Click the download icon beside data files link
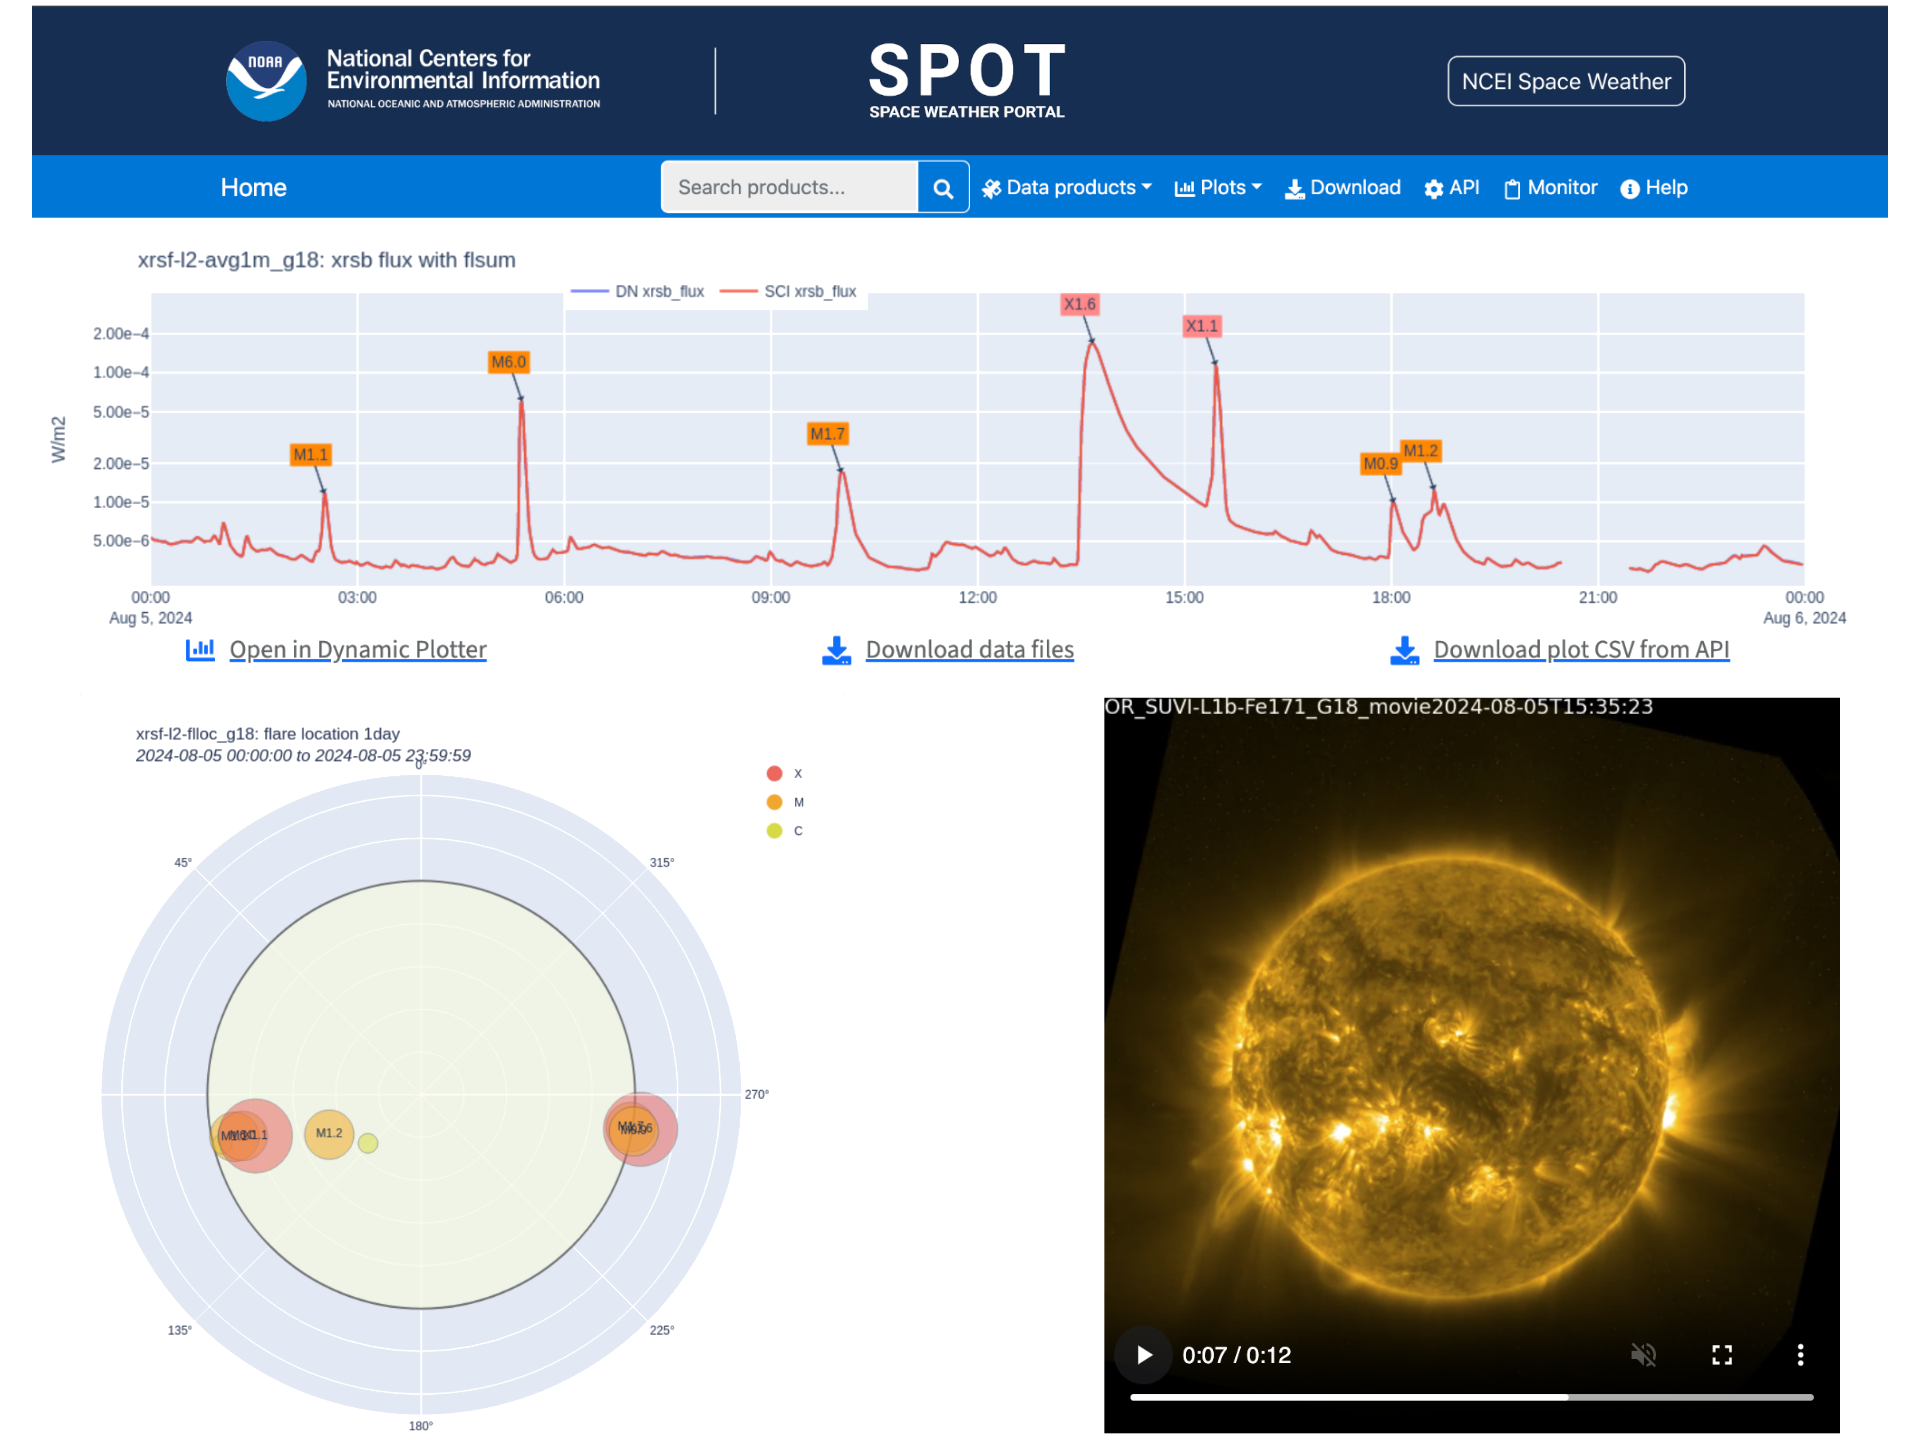 click(x=836, y=650)
